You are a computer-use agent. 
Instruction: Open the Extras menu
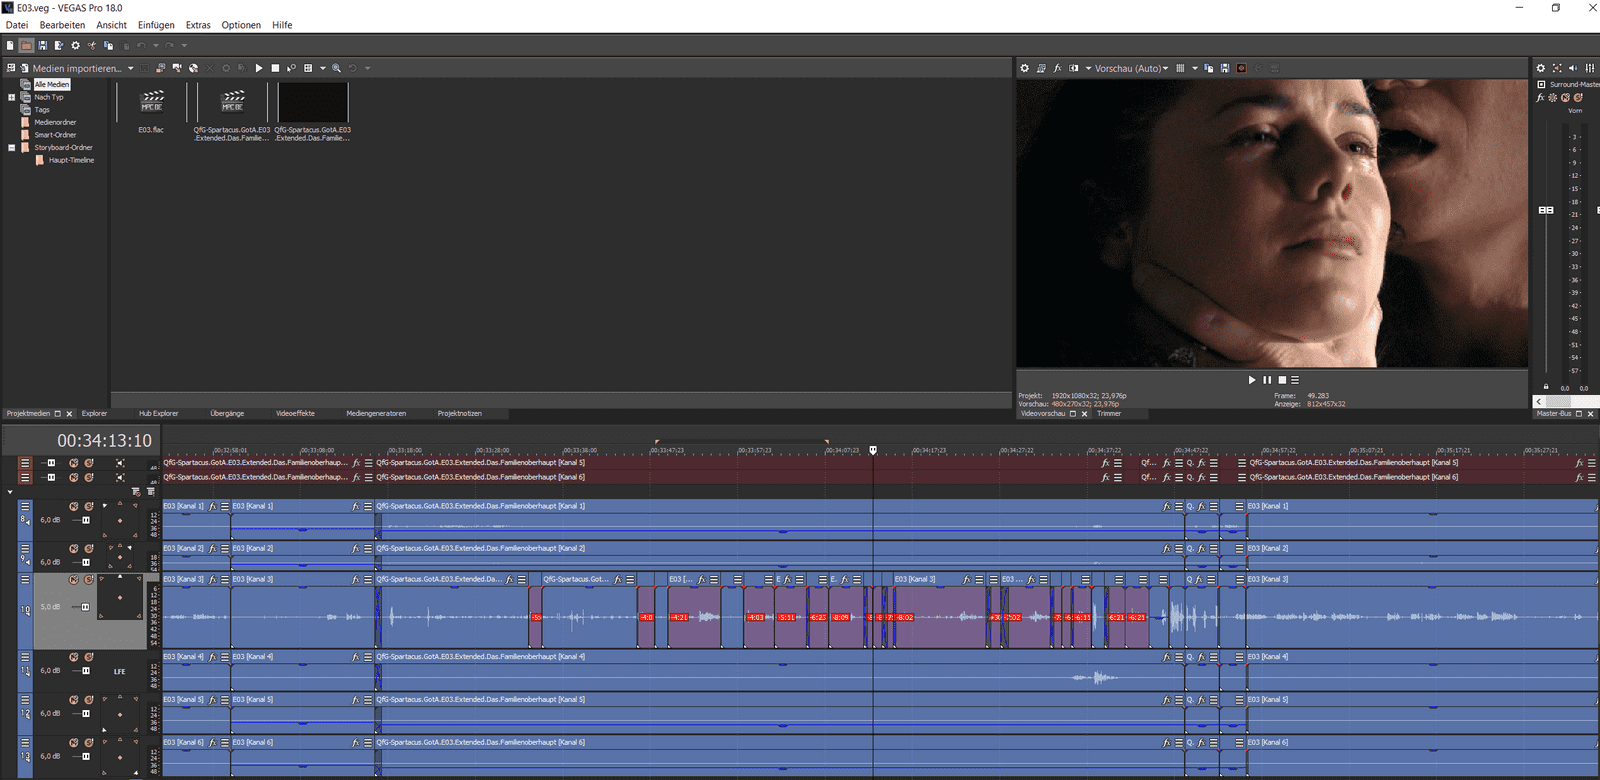198,25
